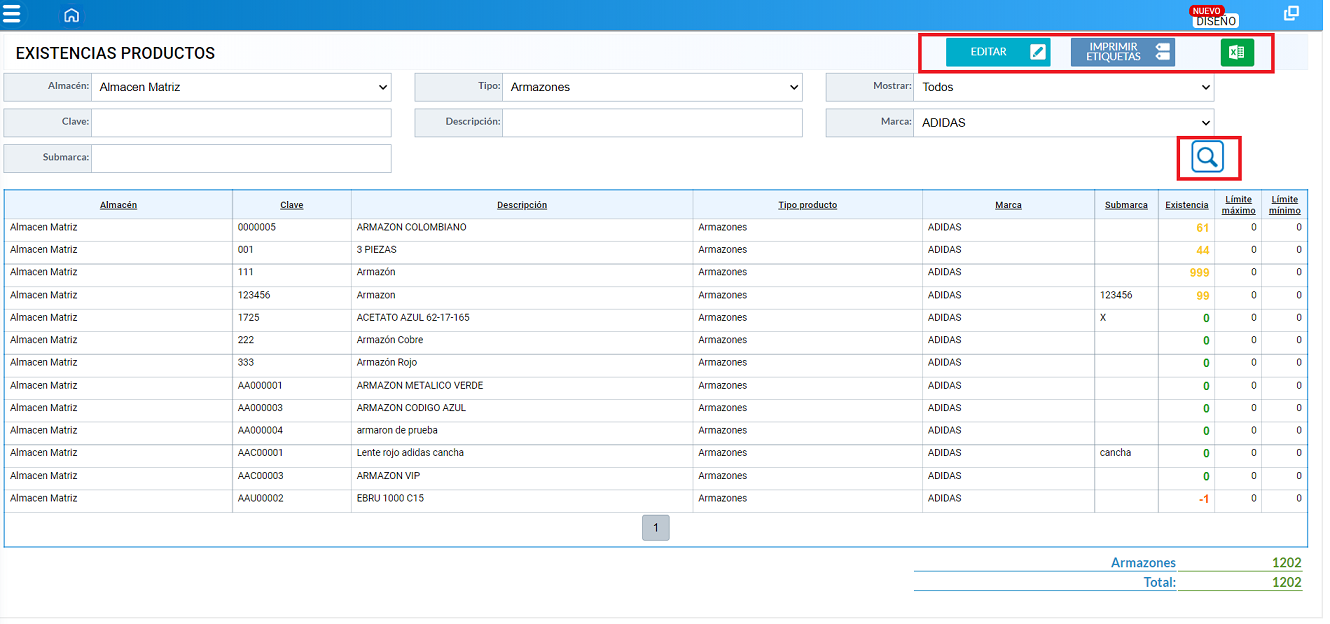This screenshot has width=1330, height=624.
Task: Click the EDITAR button
Action: (x=998, y=52)
